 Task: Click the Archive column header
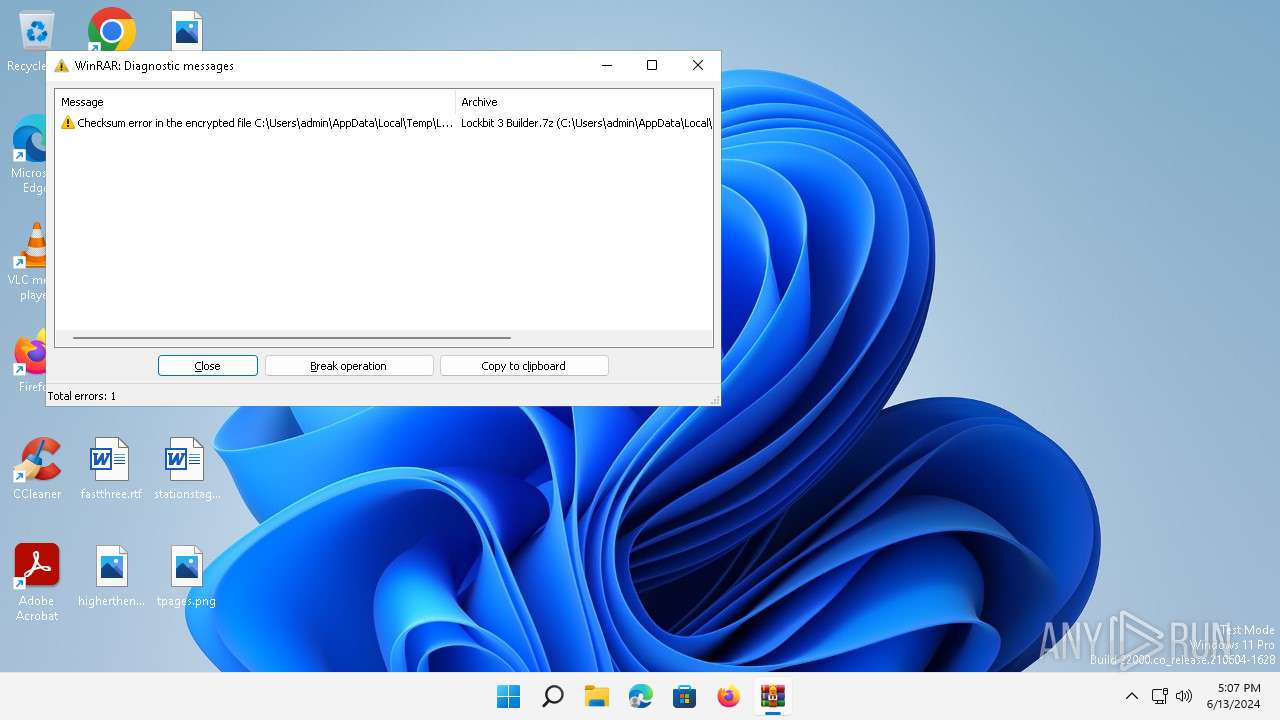584,102
